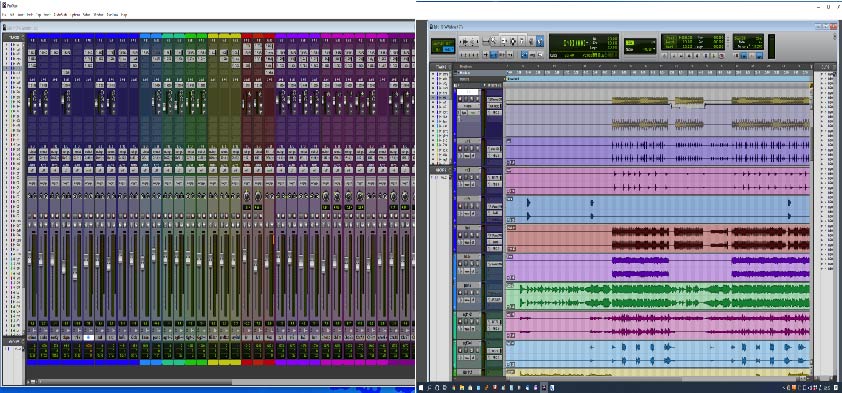
Task: Select the white highlighted track name in mixer
Action: coord(89,337)
